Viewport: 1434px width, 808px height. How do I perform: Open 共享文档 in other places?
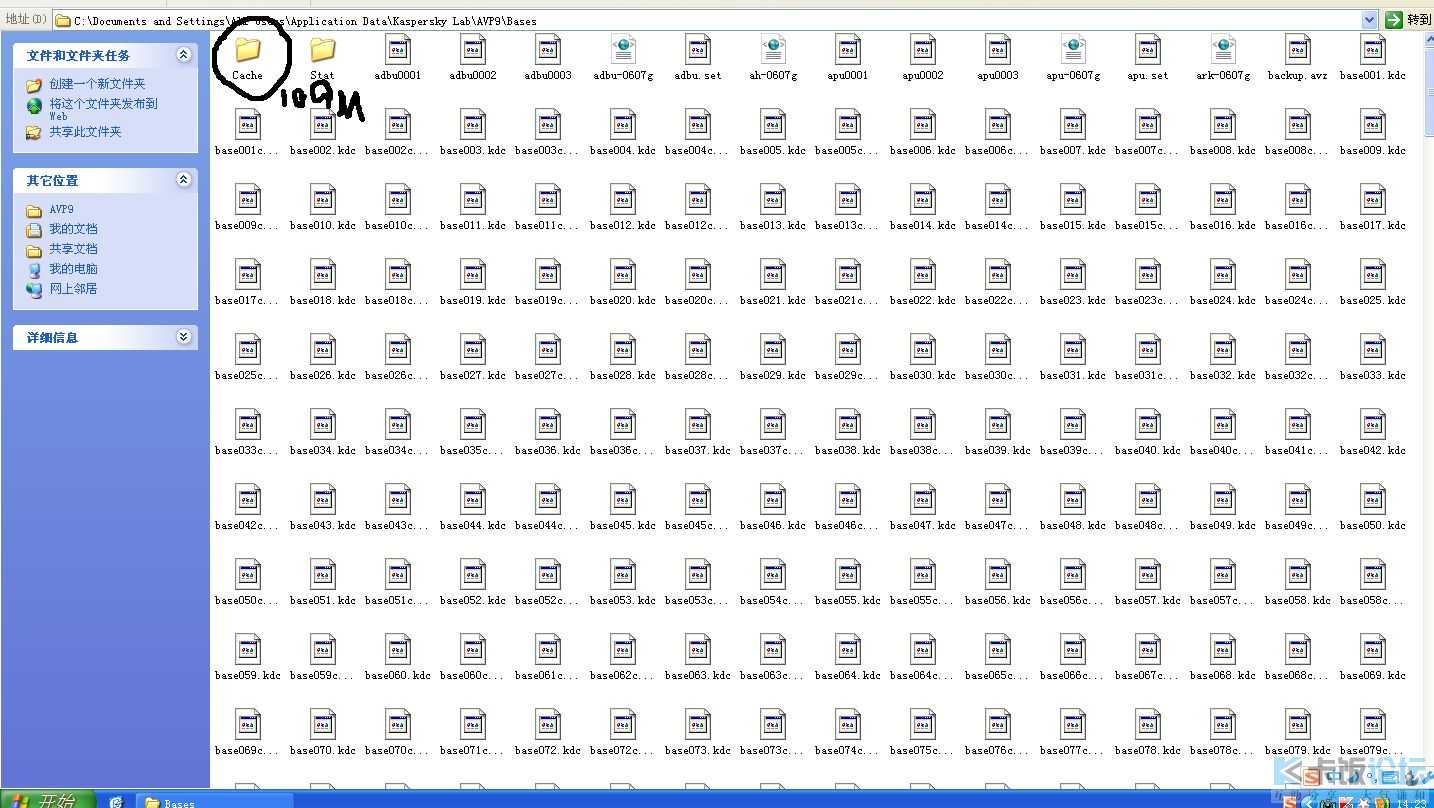pyautogui.click(x=73, y=249)
